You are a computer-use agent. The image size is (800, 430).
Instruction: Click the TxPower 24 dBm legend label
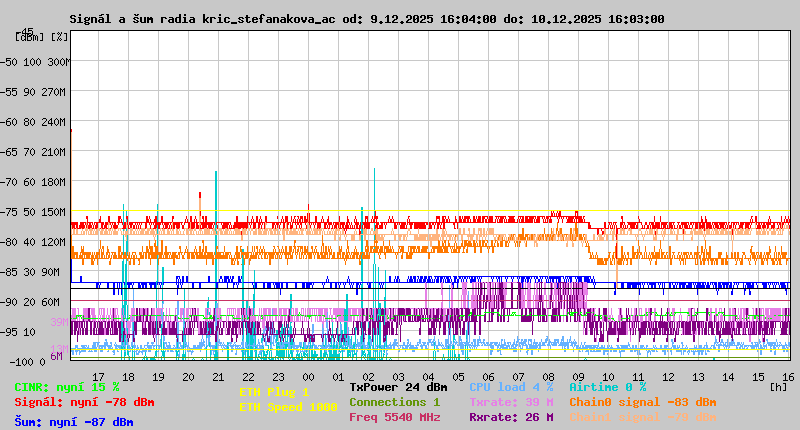pyautogui.click(x=398, y=386)
